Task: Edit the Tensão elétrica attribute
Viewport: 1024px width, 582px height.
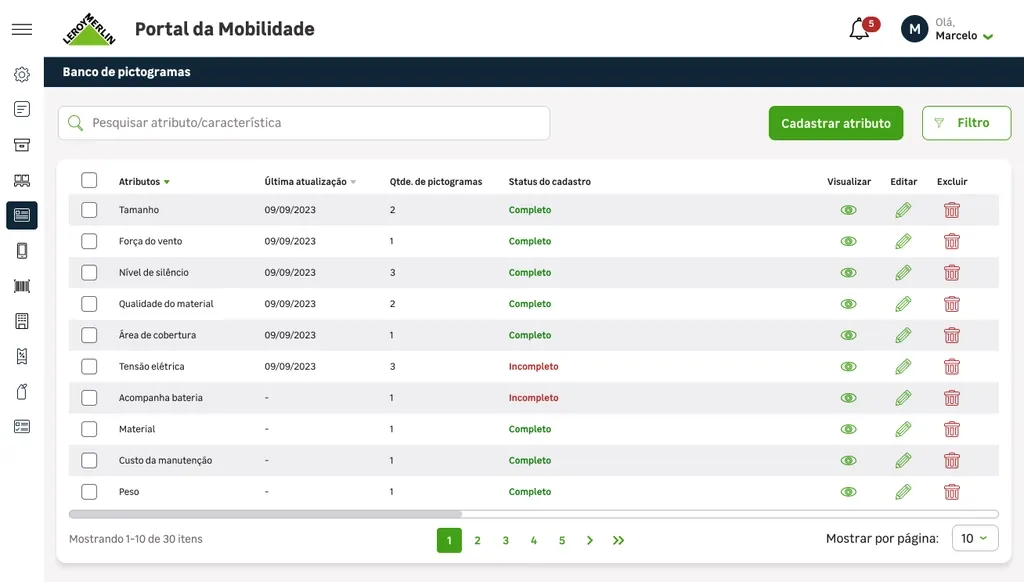Action: 903,366
